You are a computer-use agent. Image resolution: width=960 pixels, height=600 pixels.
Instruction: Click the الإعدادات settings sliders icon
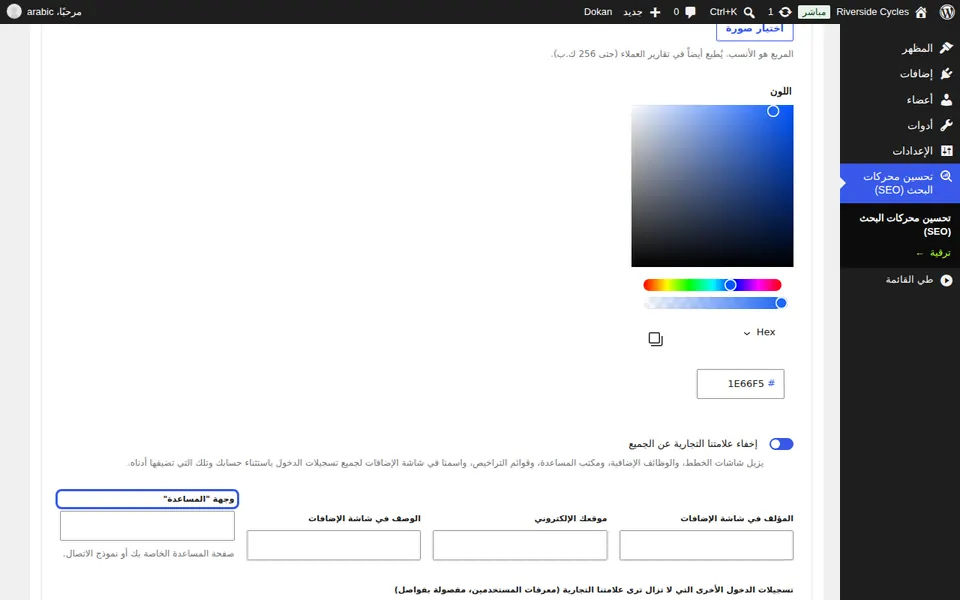(x=946, y=151)
